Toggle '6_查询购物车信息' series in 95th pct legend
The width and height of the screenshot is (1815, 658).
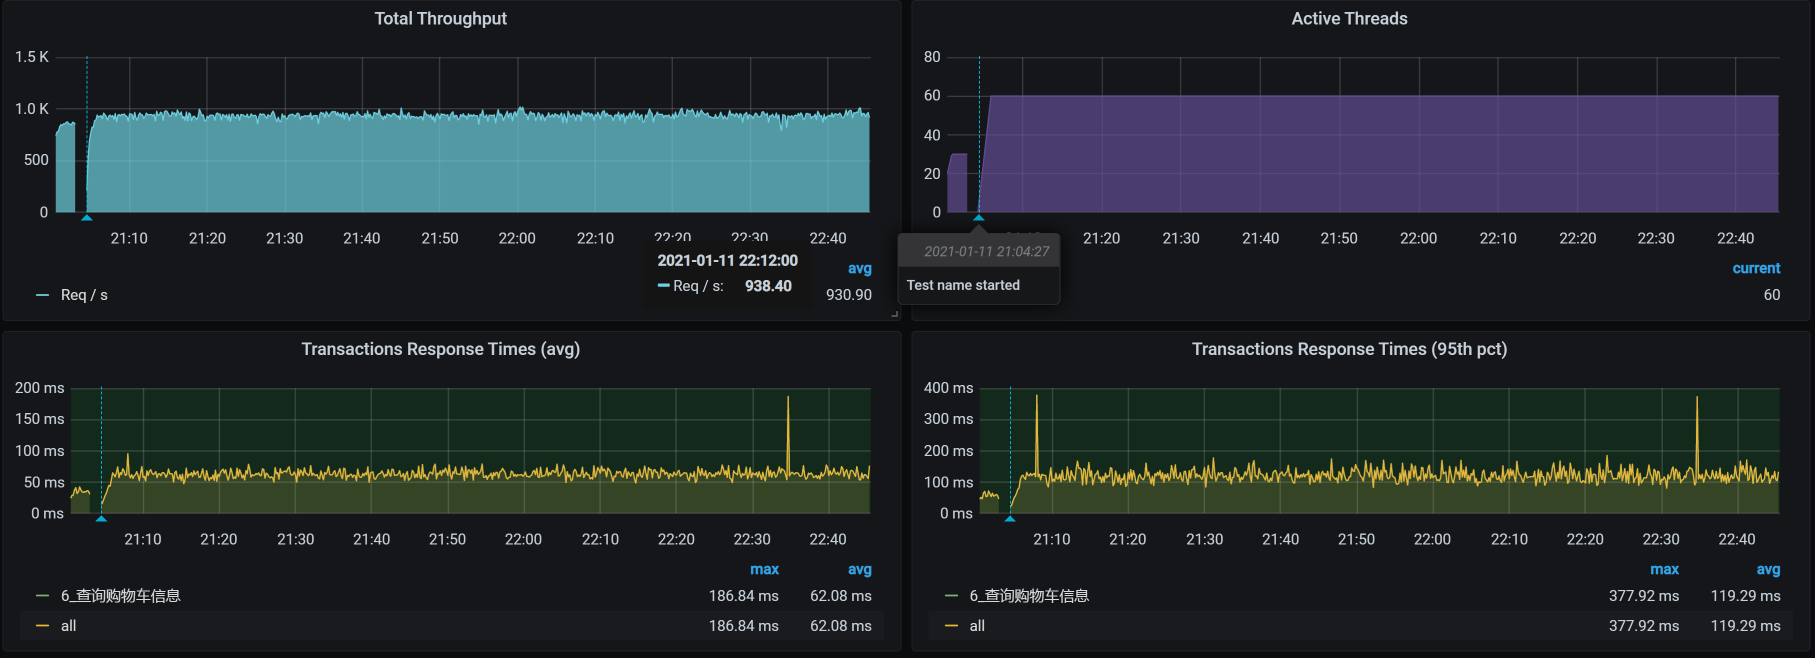click(x=1029, y=596)
